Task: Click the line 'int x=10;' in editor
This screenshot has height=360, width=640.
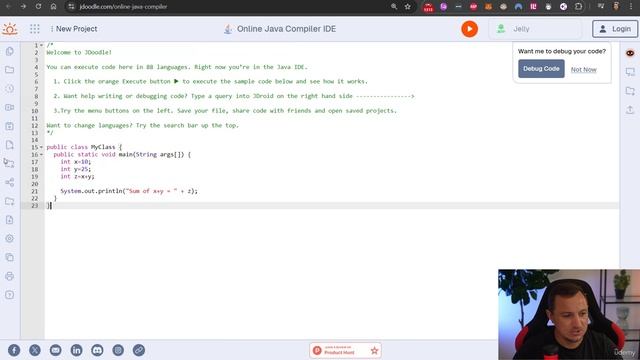Action: (76, 162)
